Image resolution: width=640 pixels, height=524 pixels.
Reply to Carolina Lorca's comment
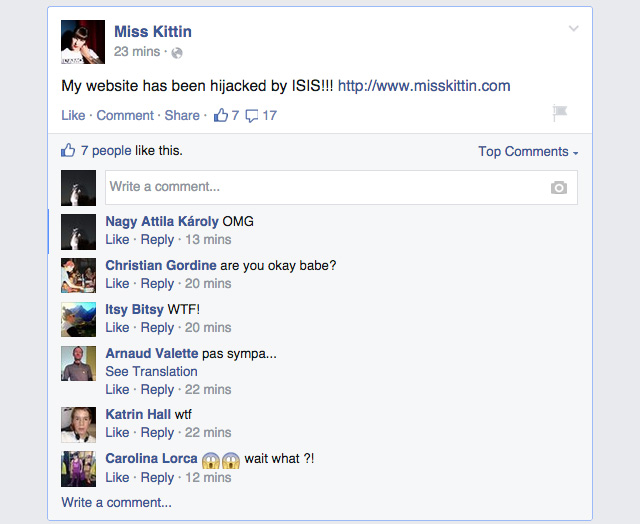pos(157,477)
